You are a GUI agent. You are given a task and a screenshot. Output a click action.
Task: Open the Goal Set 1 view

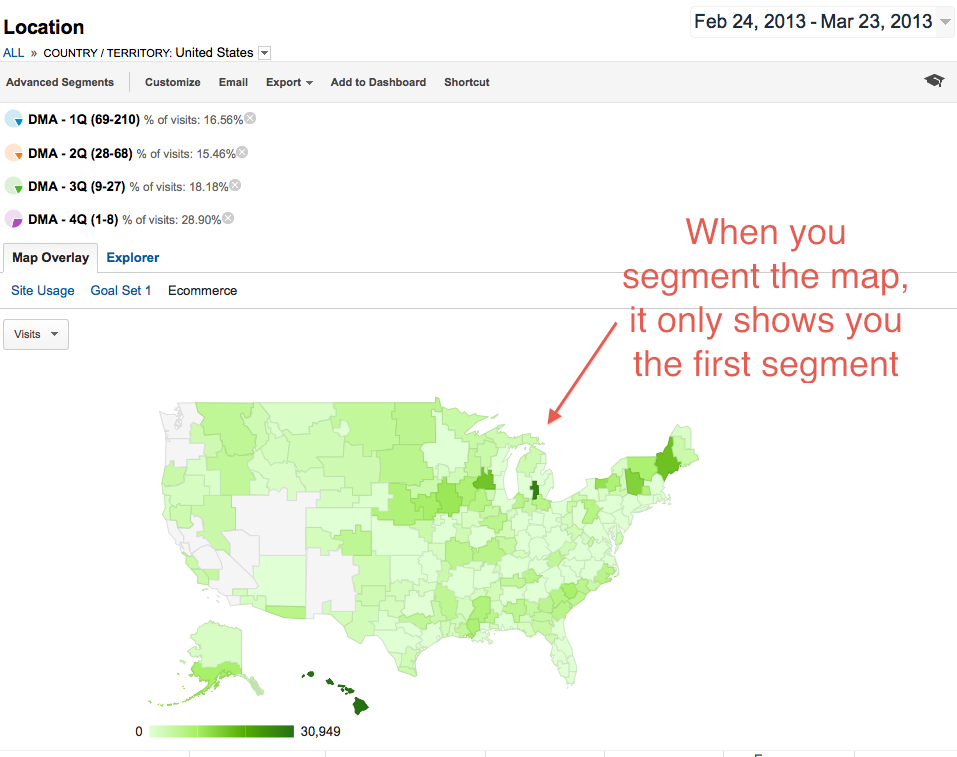(x=121, y=291)
